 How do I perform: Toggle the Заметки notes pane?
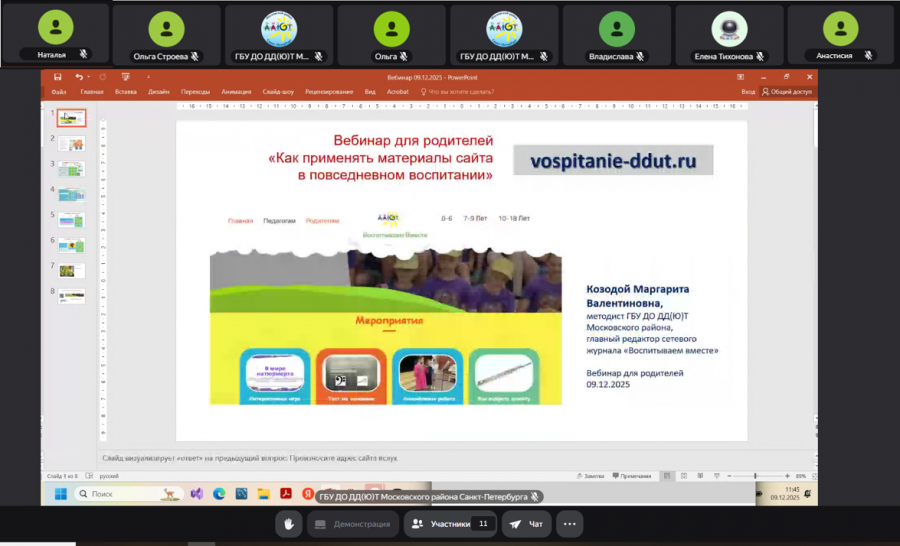point(592,476)
